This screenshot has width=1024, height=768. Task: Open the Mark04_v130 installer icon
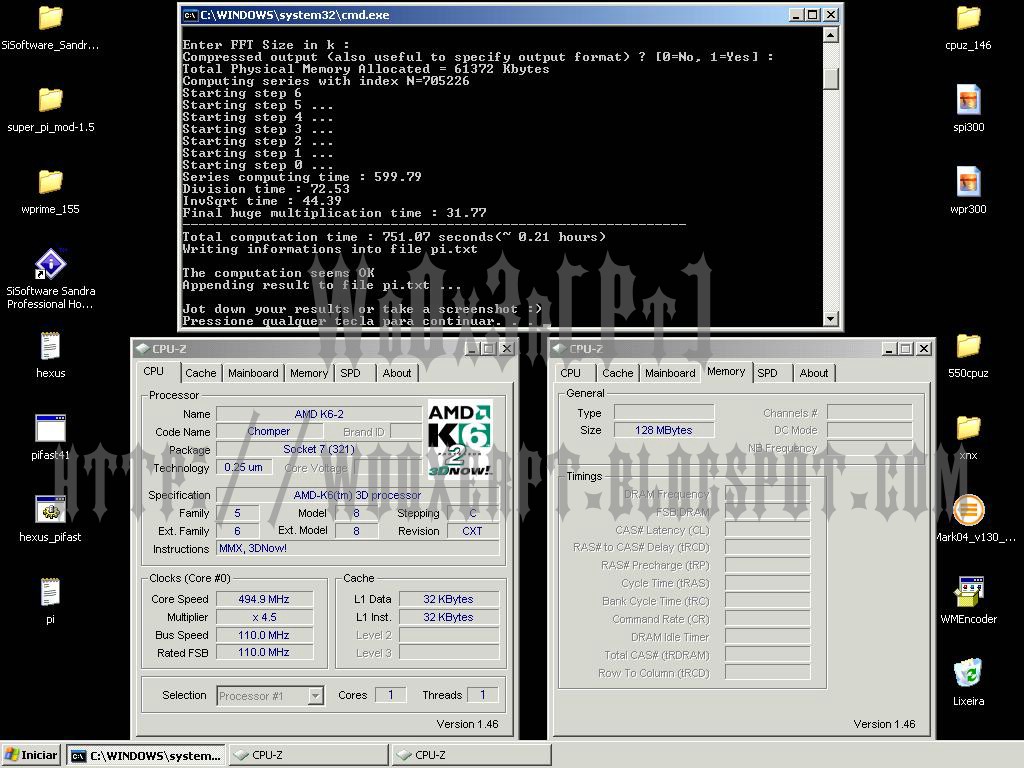pyautogui.click(x=968, y=510)
